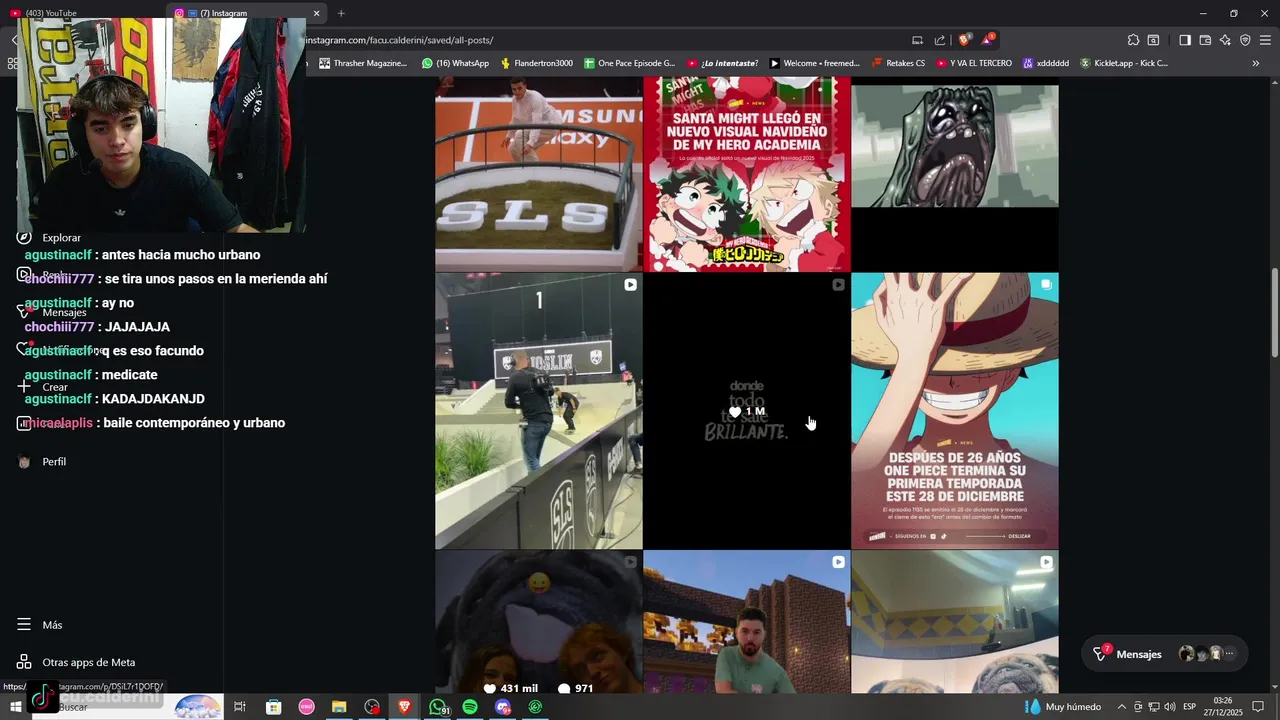
Task: Open the 'donde todo te sale brillante' post
Action: tap(746, 411)
